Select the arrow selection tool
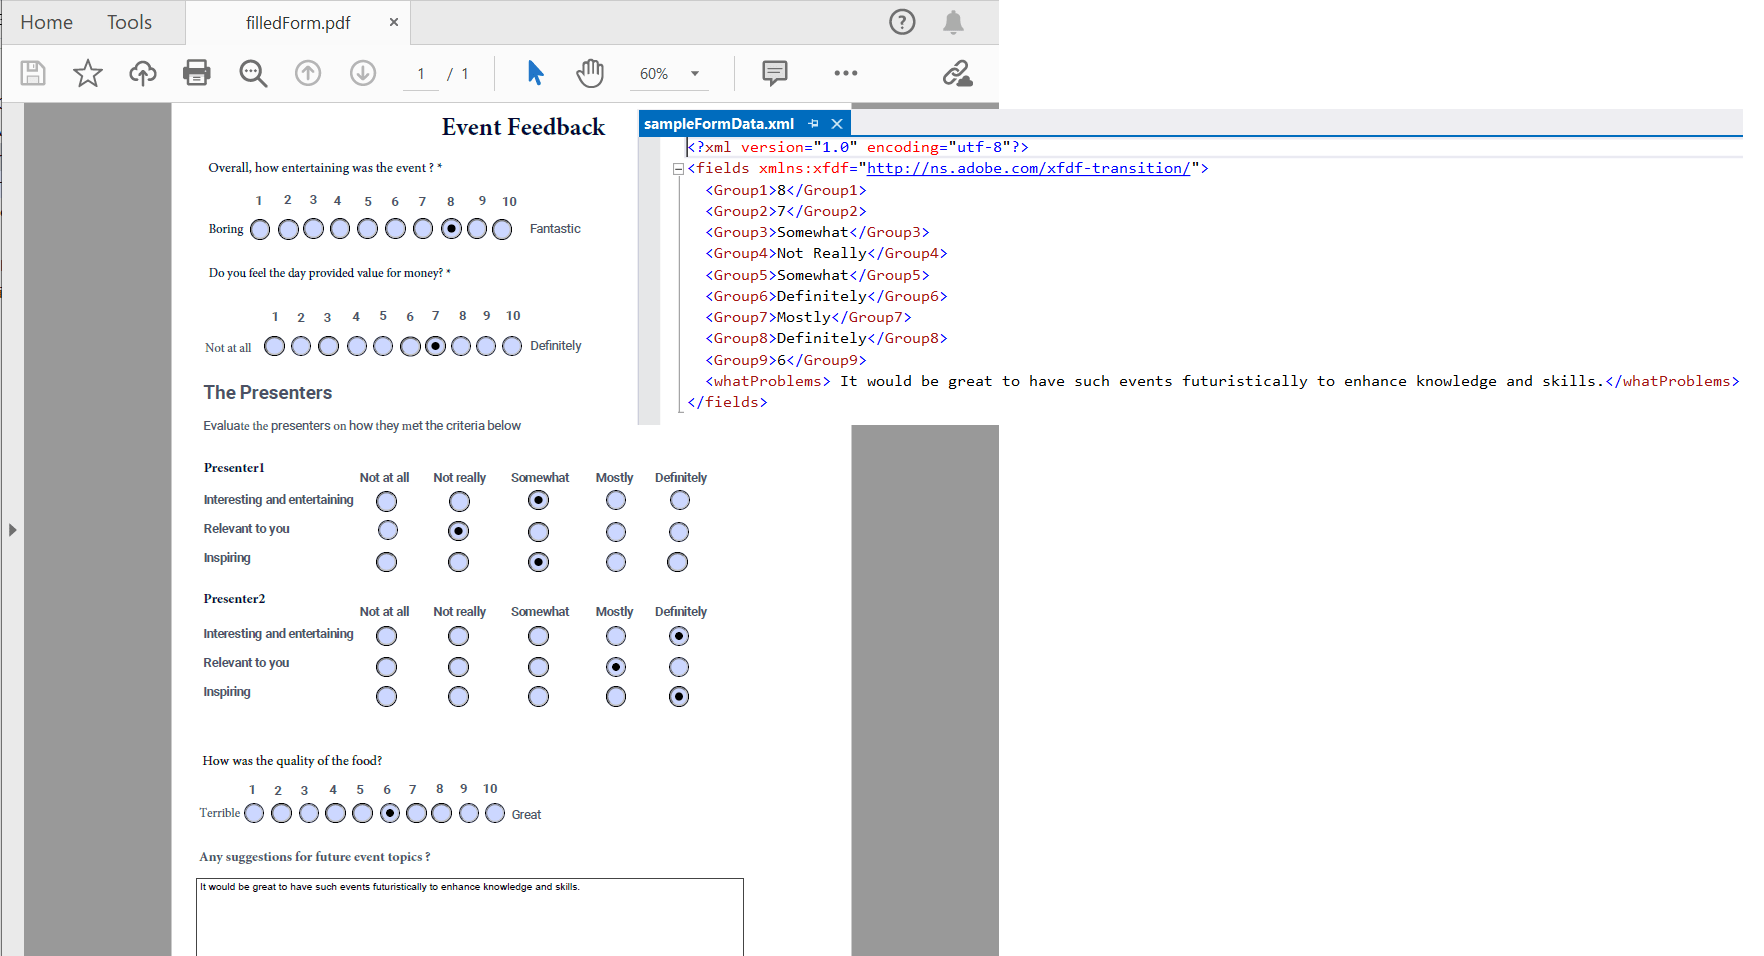Viewport: 1764px width, 956px height. (536, 73)
